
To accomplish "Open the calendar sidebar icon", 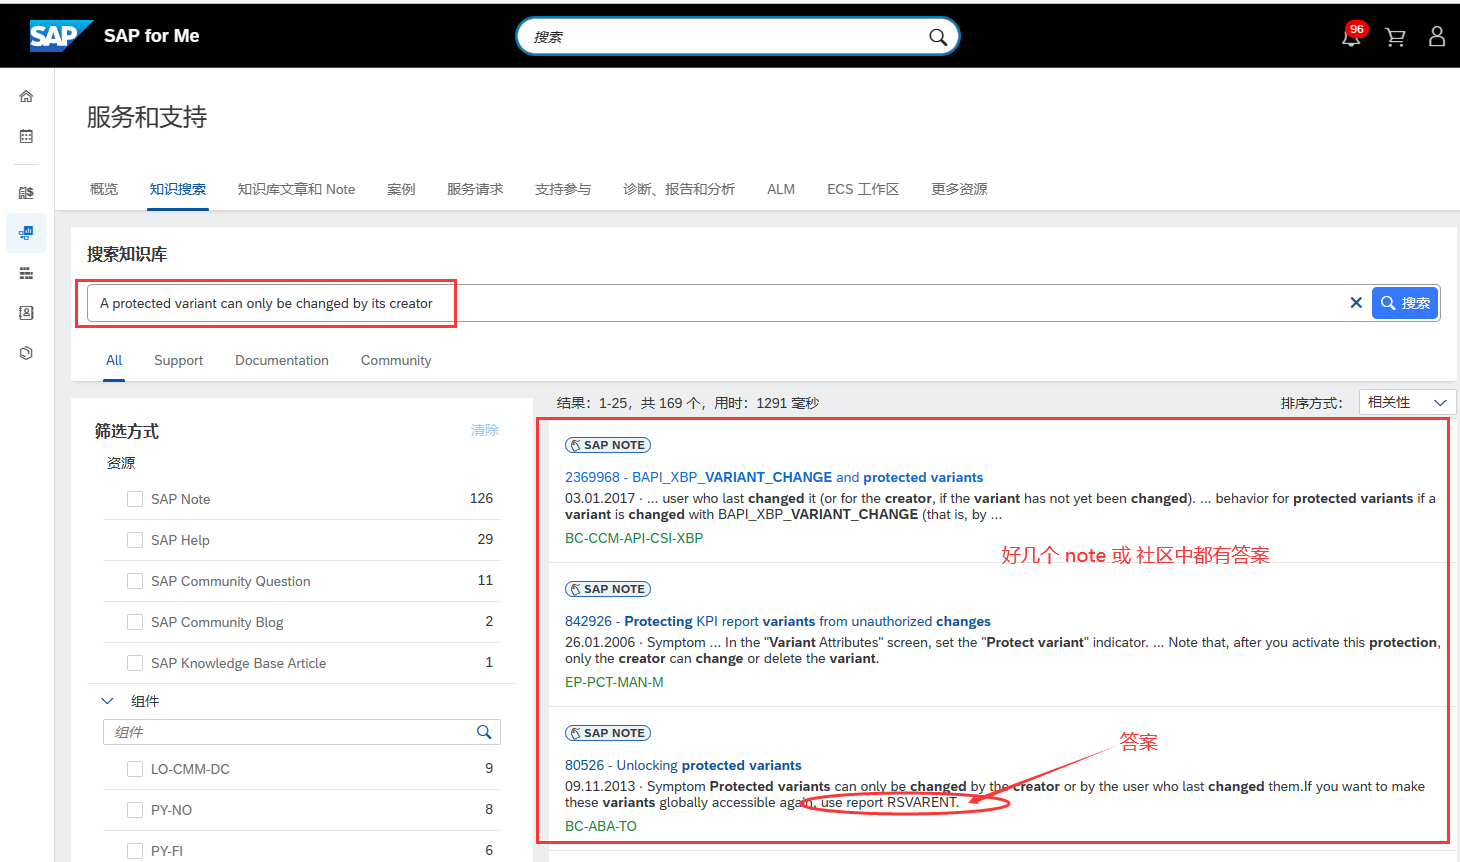I will point(25,136).
